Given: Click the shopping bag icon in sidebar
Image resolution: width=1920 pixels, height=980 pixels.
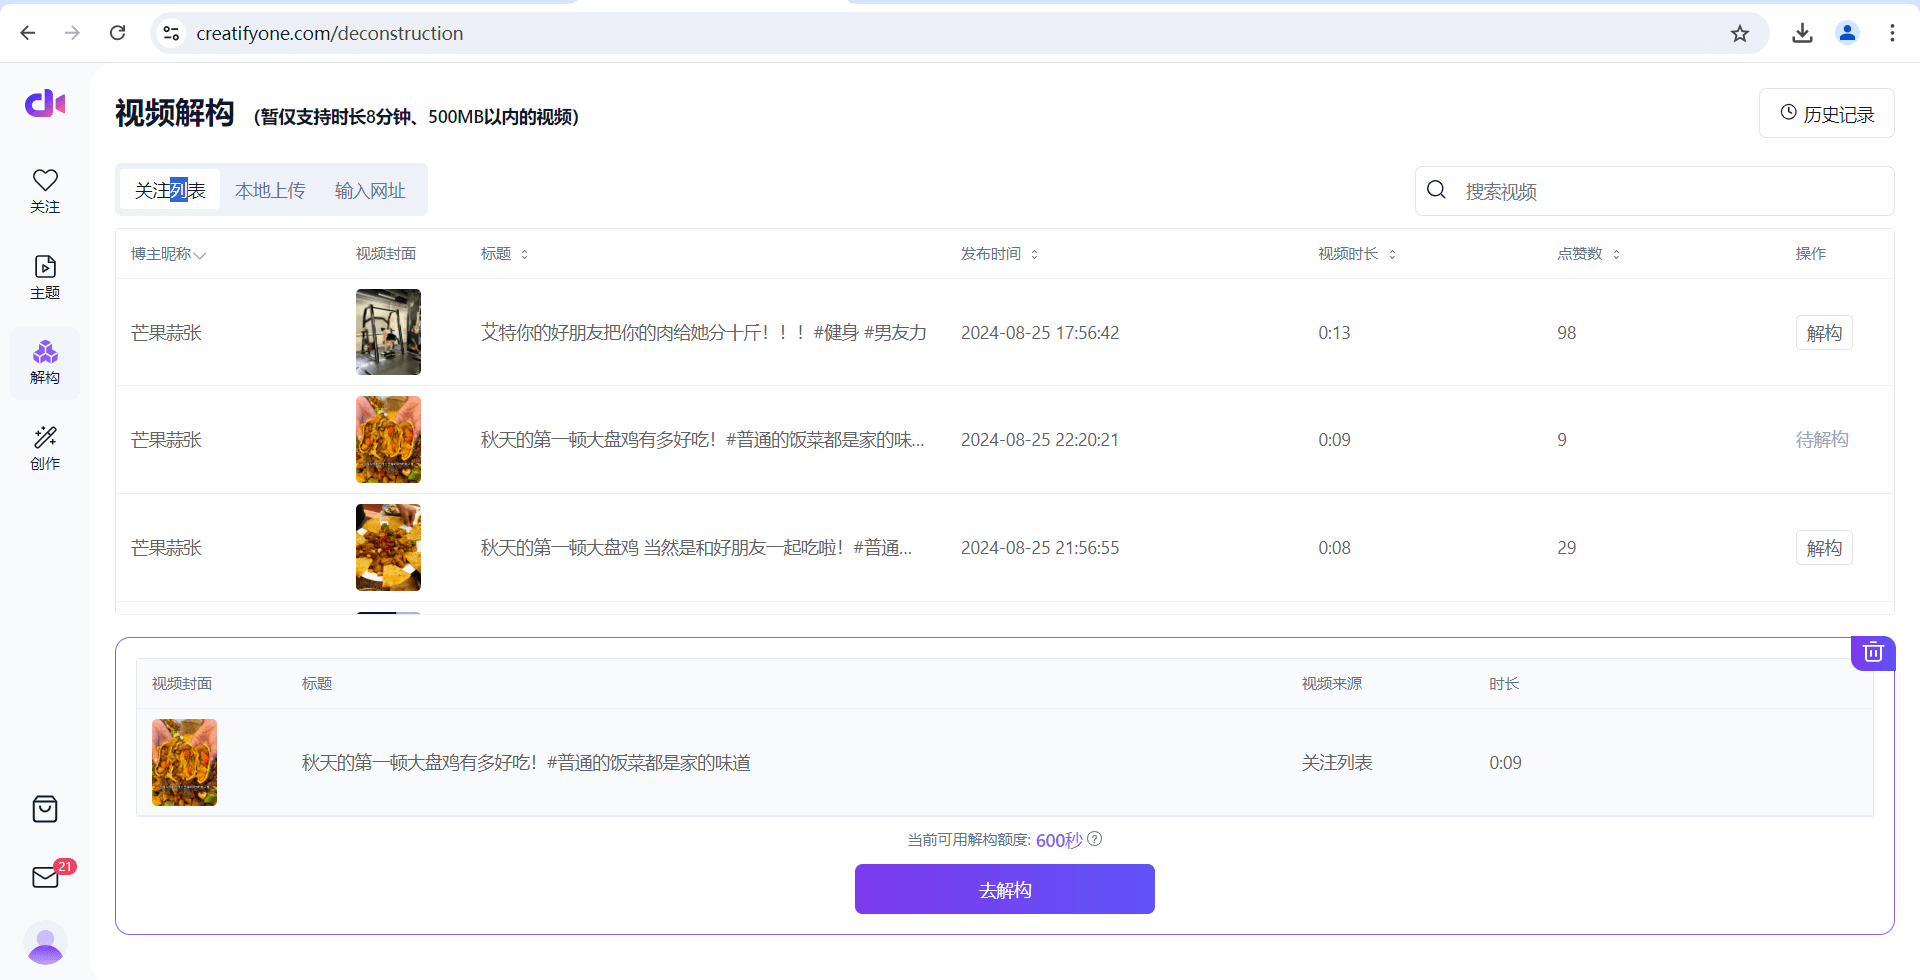Looking at the screenshot, I should pos(44,809).
